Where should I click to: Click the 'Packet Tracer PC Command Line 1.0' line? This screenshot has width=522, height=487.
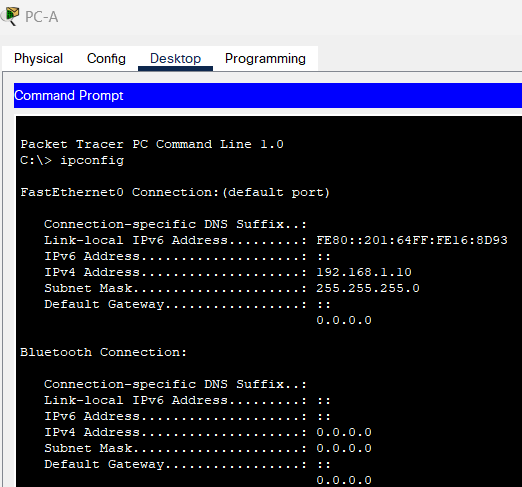click(x=152, y=144)
